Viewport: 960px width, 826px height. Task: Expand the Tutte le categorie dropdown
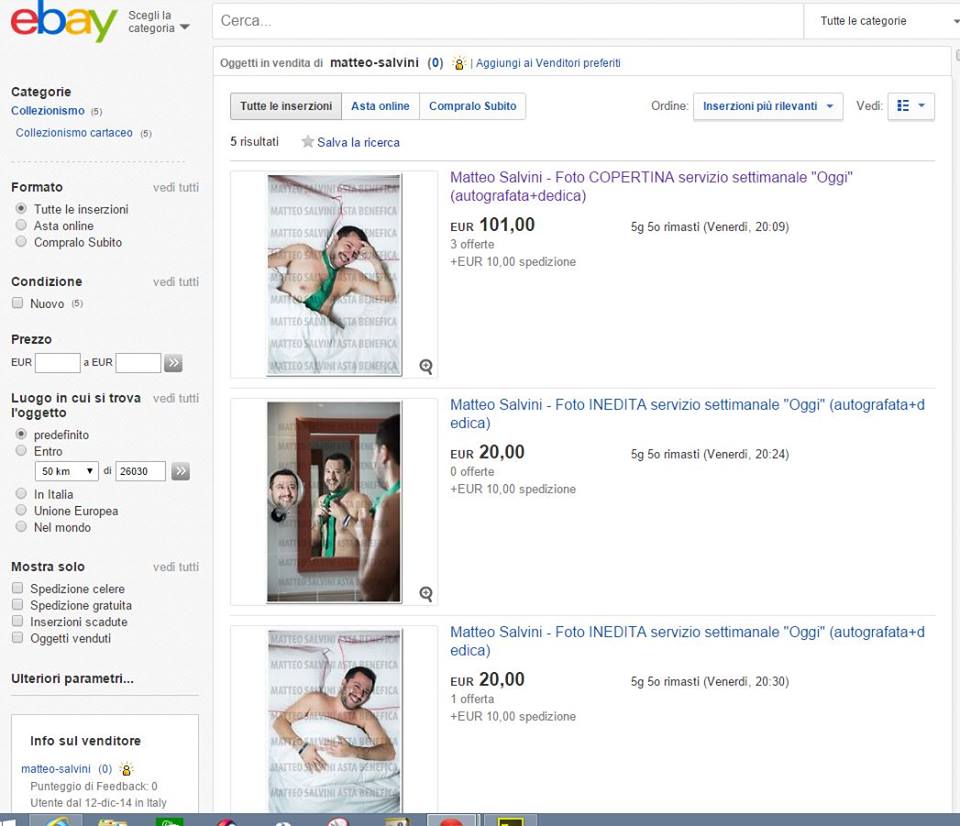[x=880, y=21]
